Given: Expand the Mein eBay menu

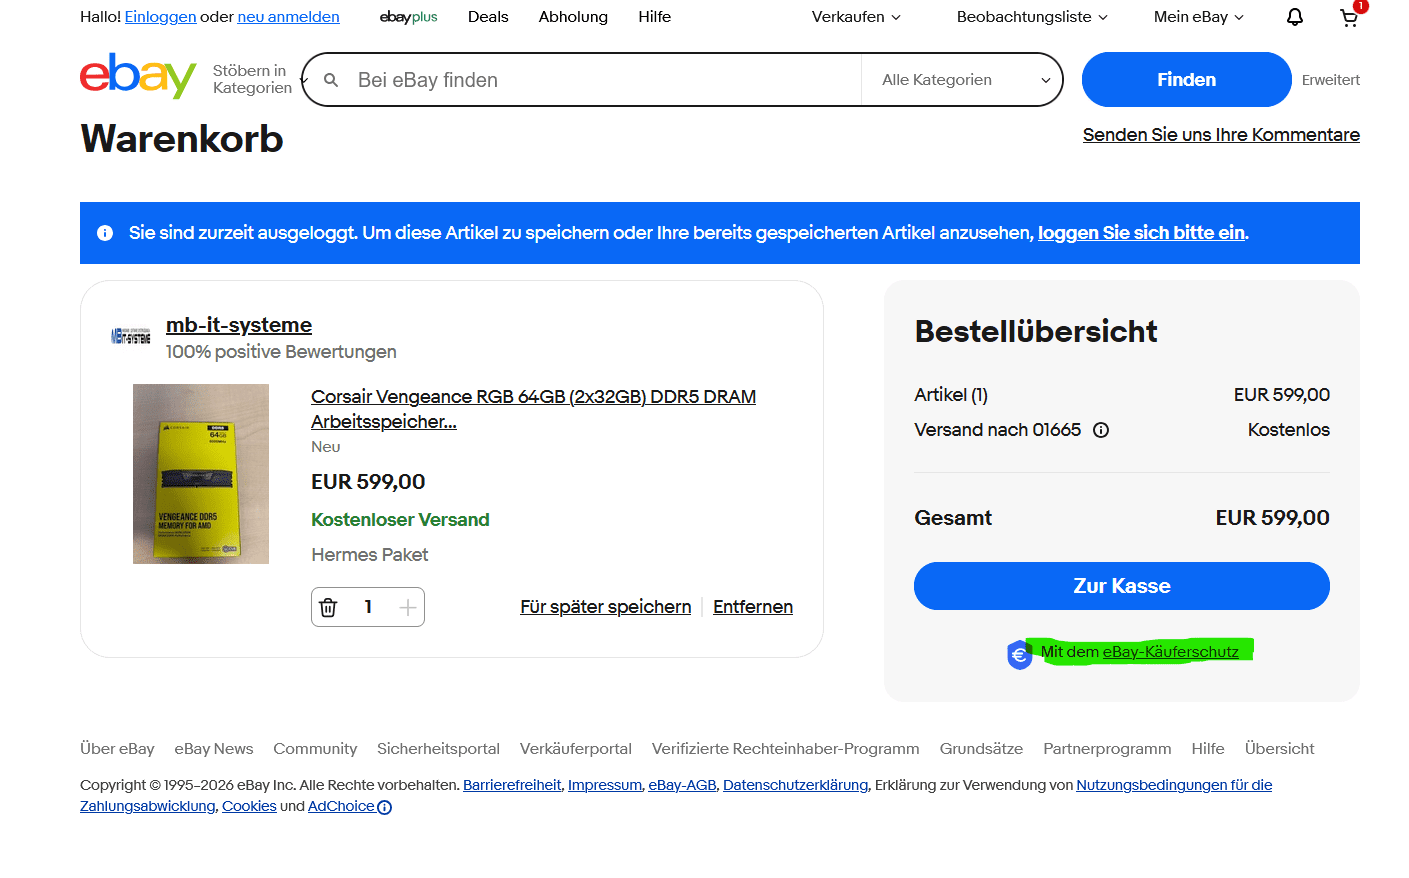Looking at the screenshot, I should [x=1198, y=17].
